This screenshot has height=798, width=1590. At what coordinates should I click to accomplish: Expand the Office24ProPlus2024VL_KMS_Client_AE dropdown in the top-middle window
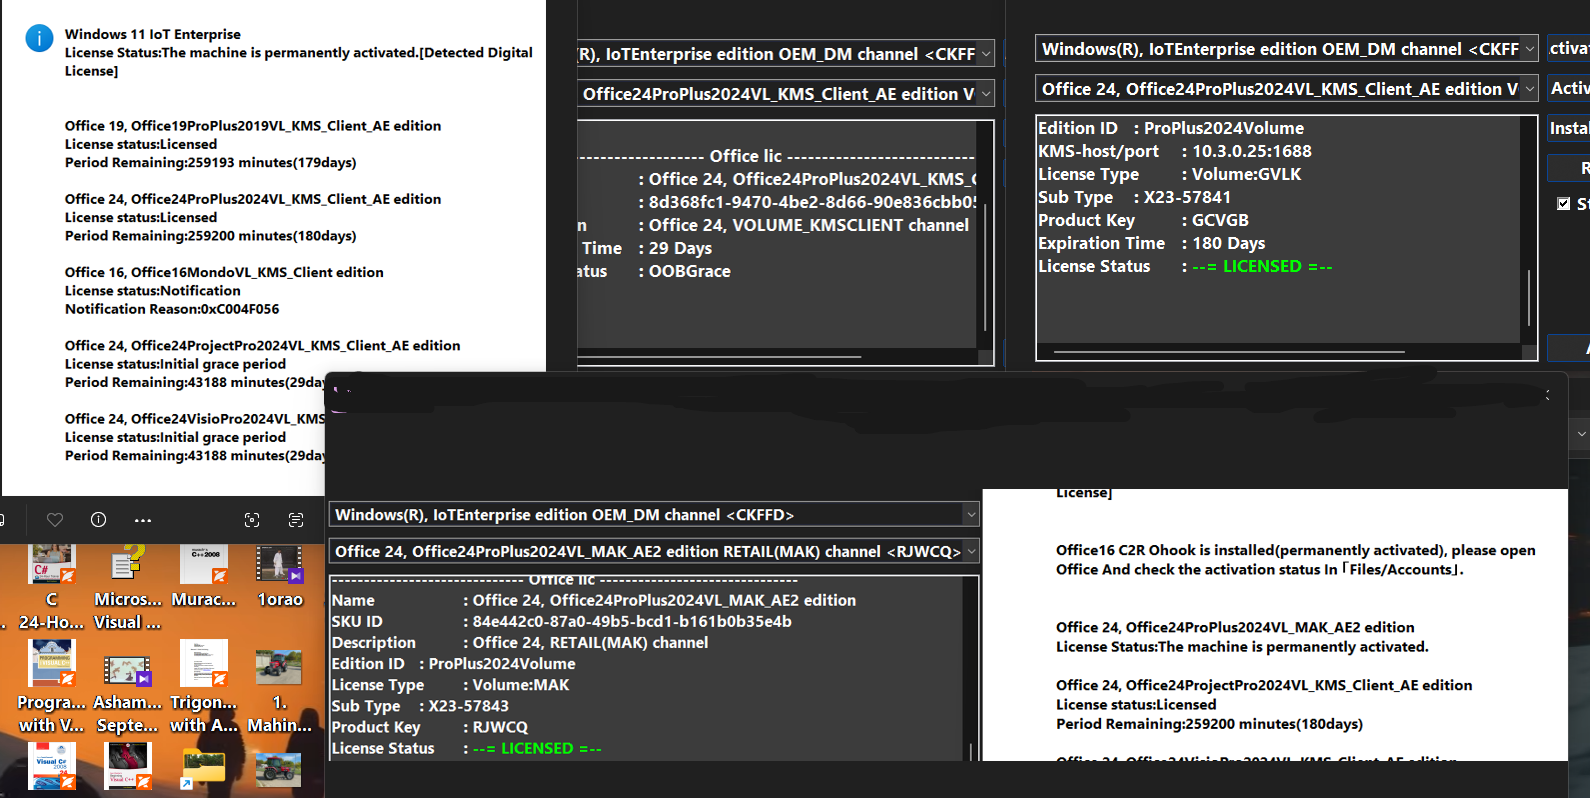[986, 94]
